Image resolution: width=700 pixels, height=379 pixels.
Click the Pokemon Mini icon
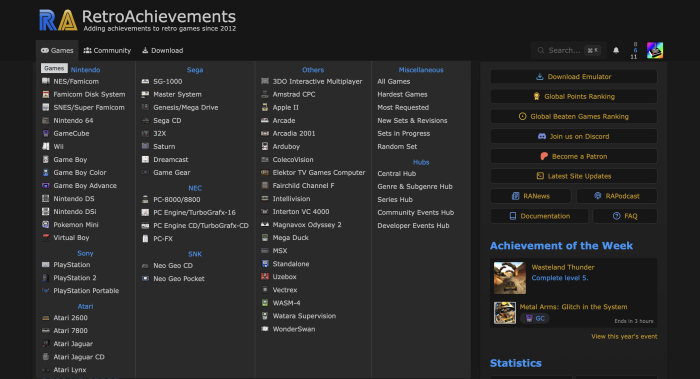[46, 225]
